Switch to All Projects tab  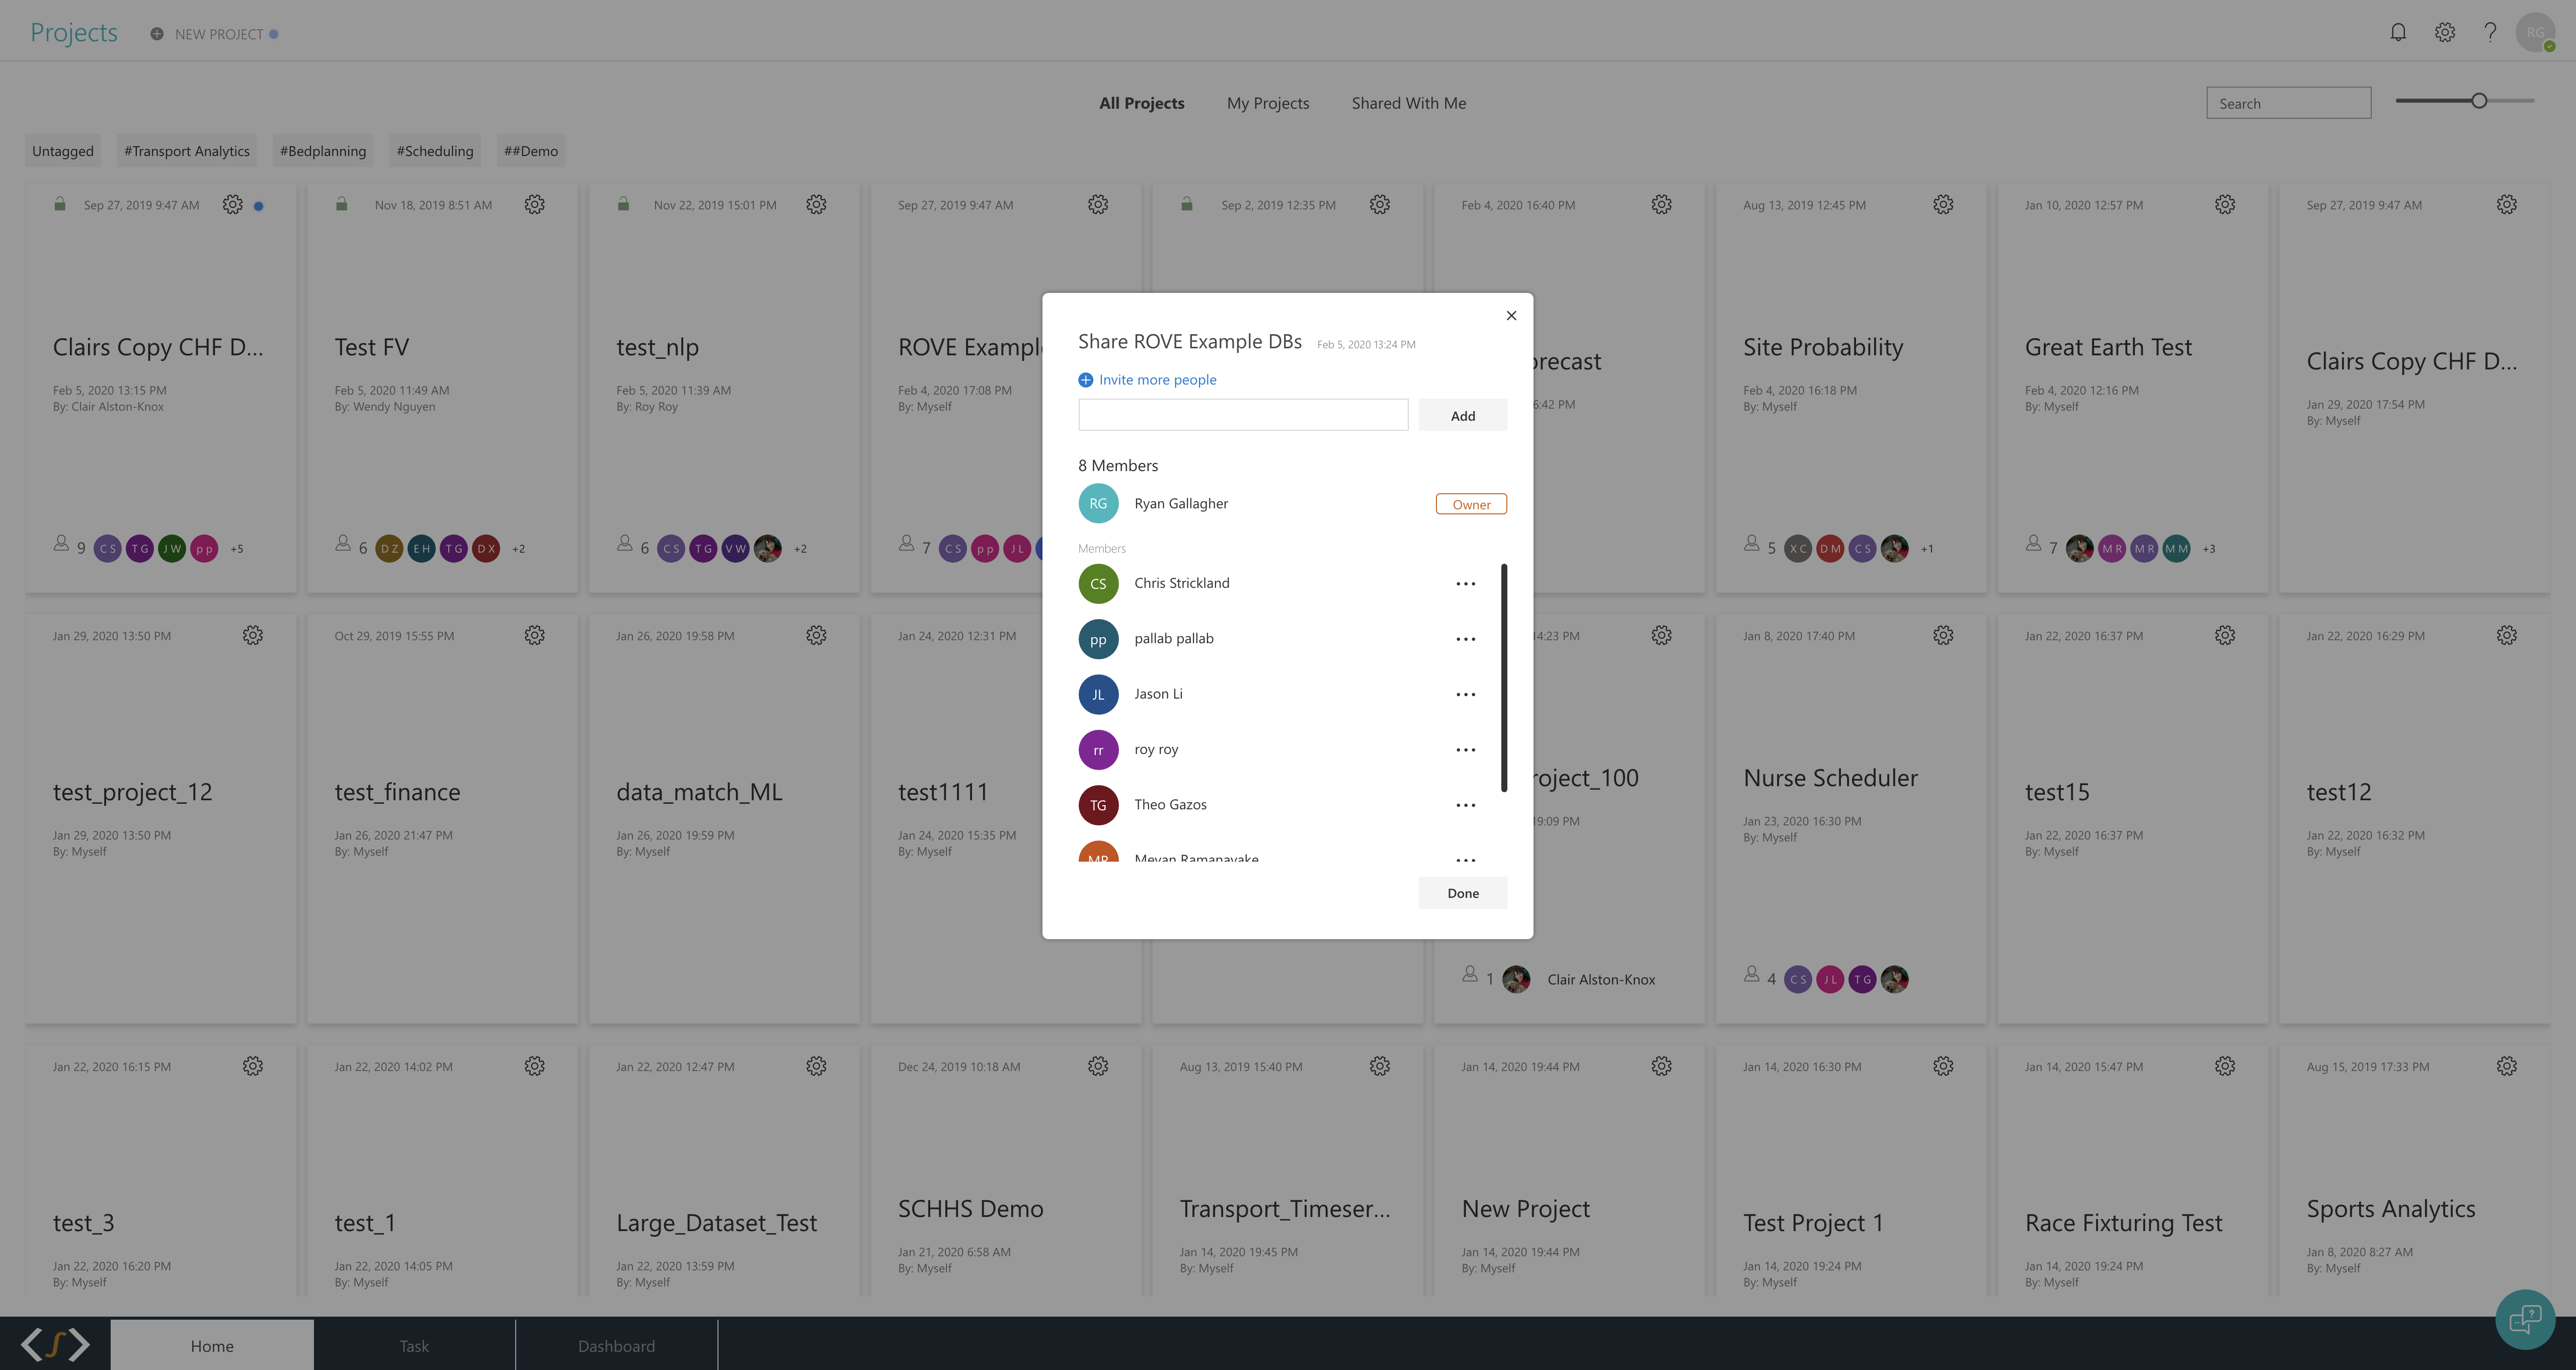click(x=1141, y=103)
